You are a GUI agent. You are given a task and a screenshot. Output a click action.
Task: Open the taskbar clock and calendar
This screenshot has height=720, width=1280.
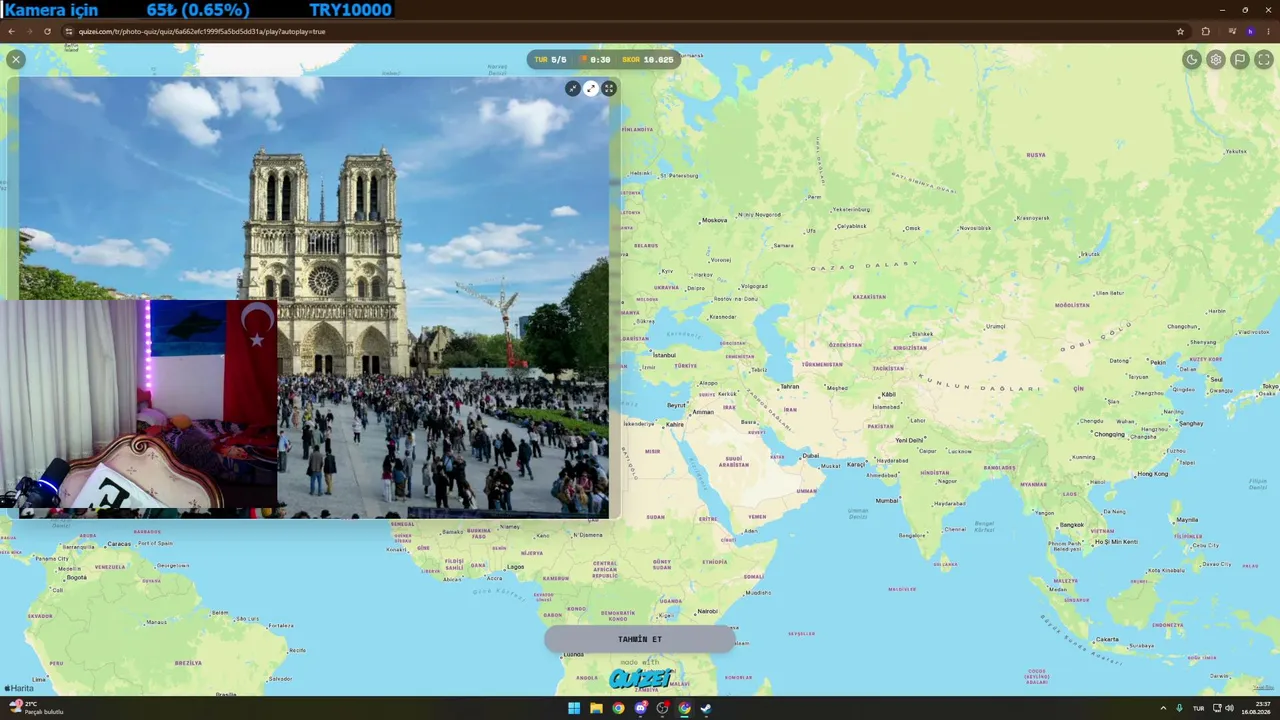(x=1257, y=708)
